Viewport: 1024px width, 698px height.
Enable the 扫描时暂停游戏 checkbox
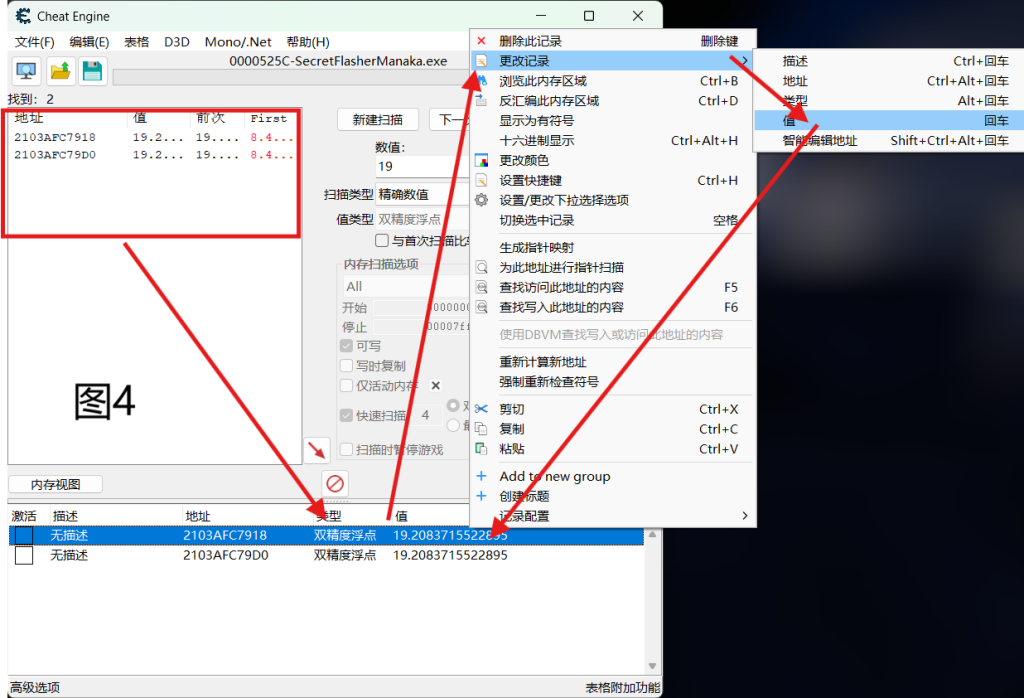[347, 449]
